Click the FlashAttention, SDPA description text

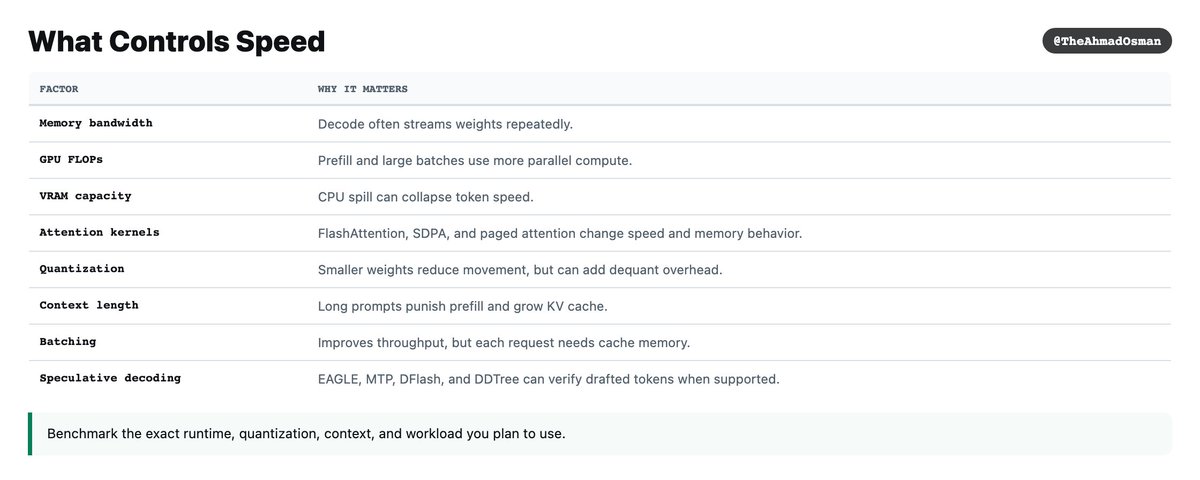560,233
